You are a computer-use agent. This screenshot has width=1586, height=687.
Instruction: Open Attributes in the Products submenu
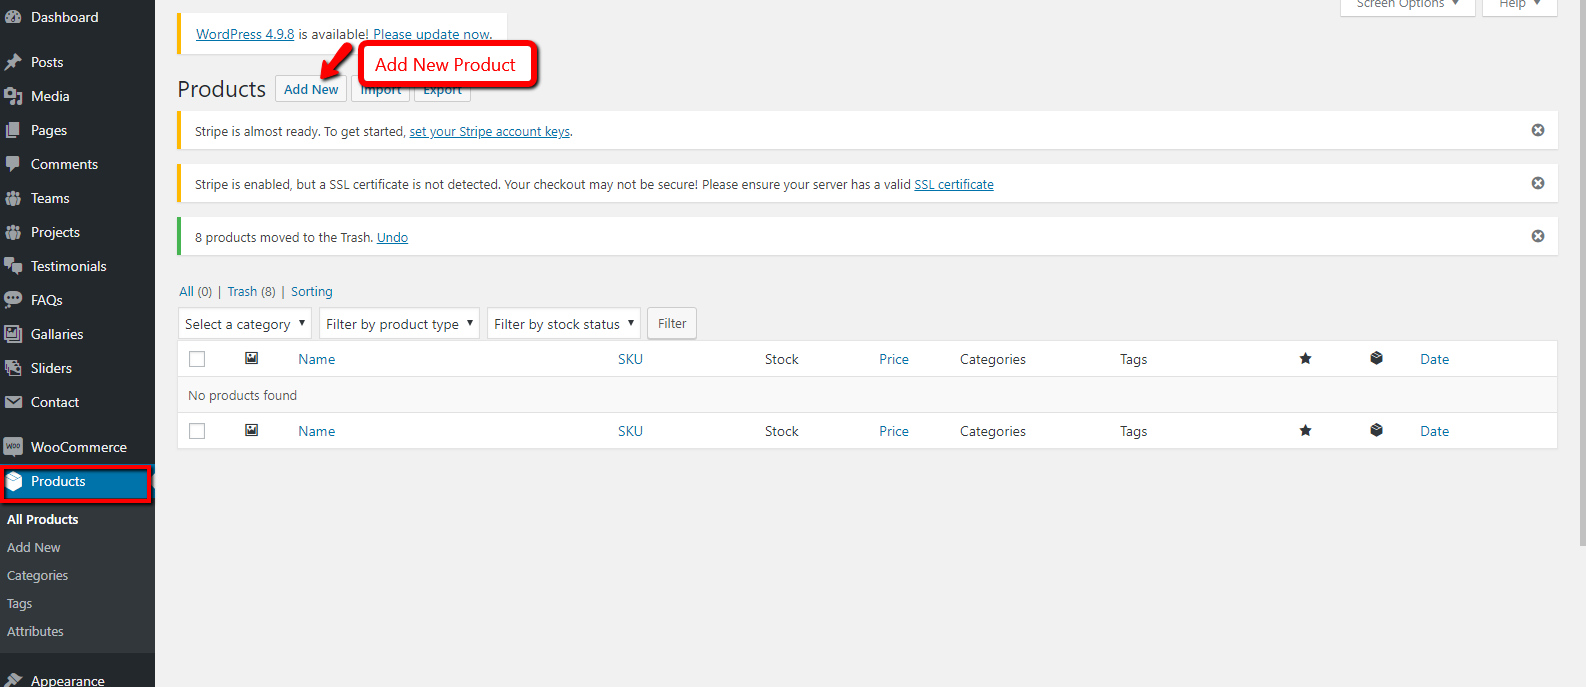35,632
